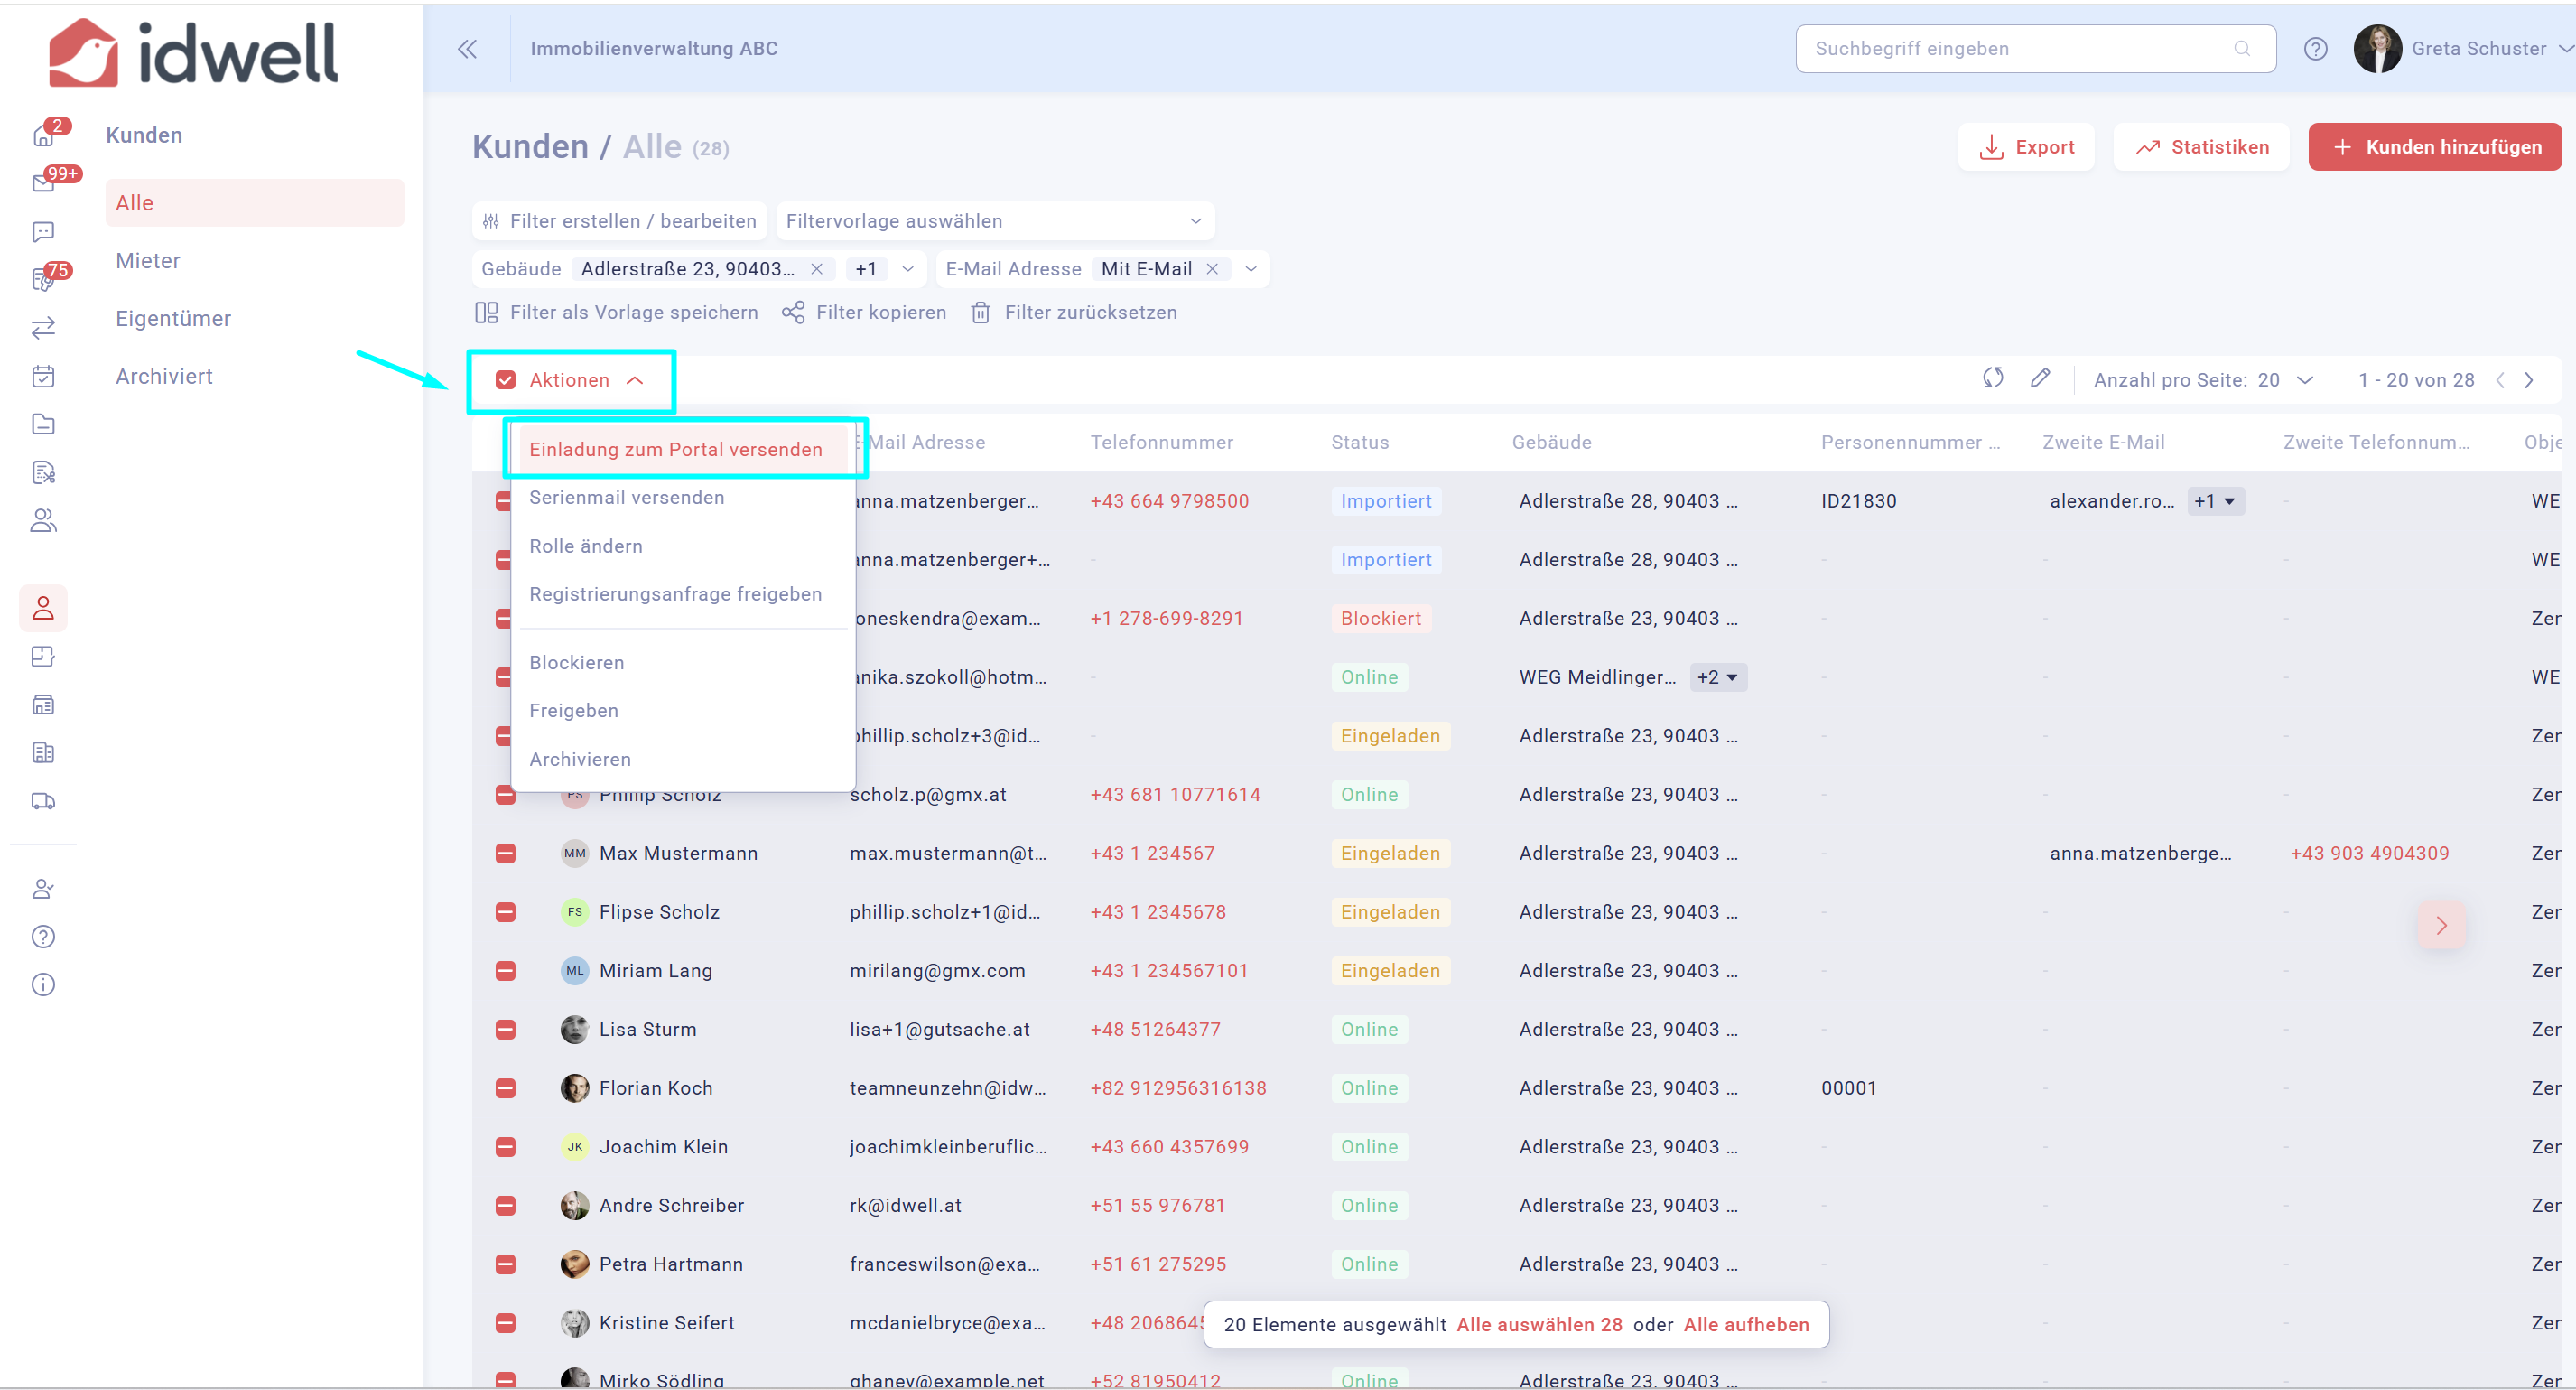Open the building sidebar icon
The height and width of the screenshot is (1390, 2576).
(43, 753)
